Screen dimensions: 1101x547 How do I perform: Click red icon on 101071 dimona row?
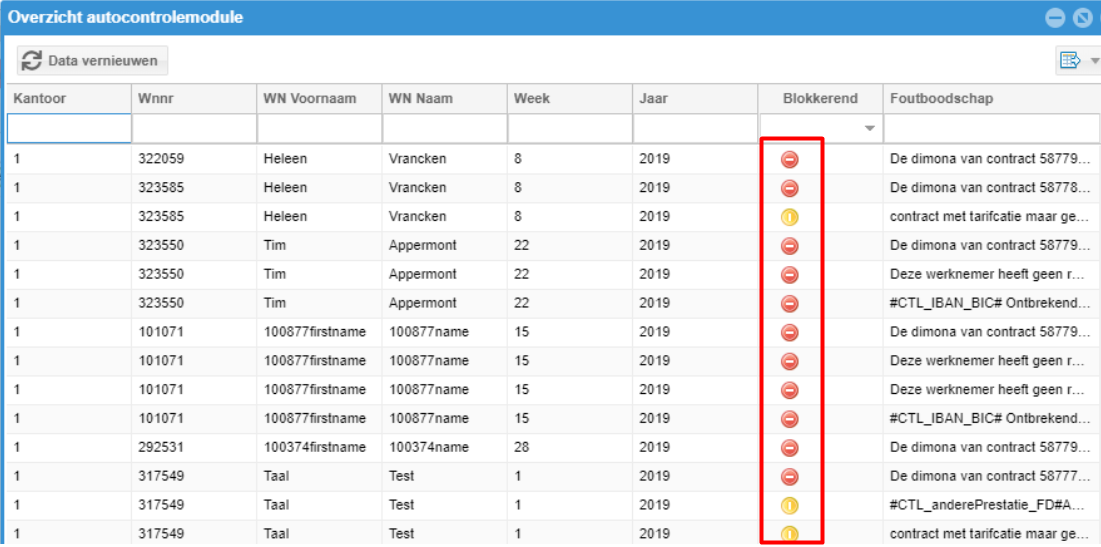pyautogui.click(x=790, y=332)
